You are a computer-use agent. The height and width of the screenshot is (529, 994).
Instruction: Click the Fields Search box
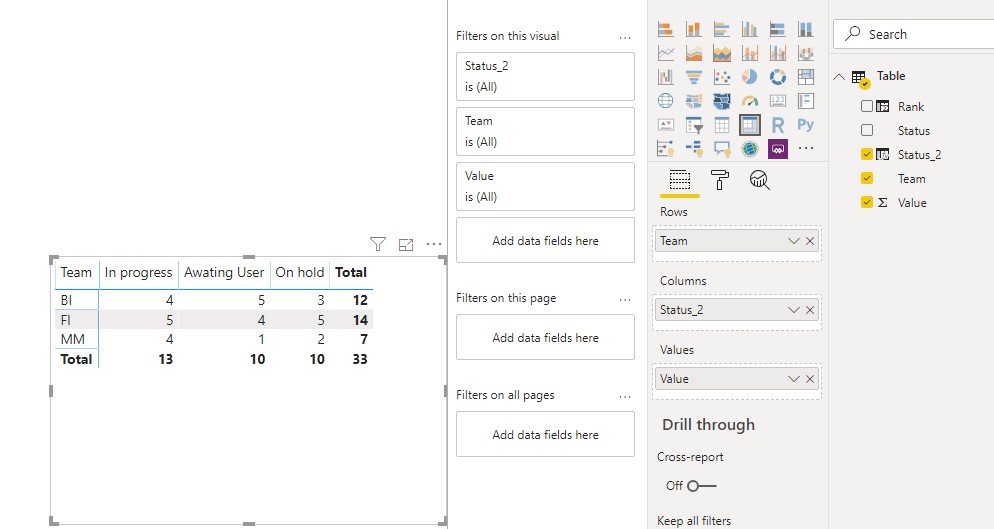913,34
